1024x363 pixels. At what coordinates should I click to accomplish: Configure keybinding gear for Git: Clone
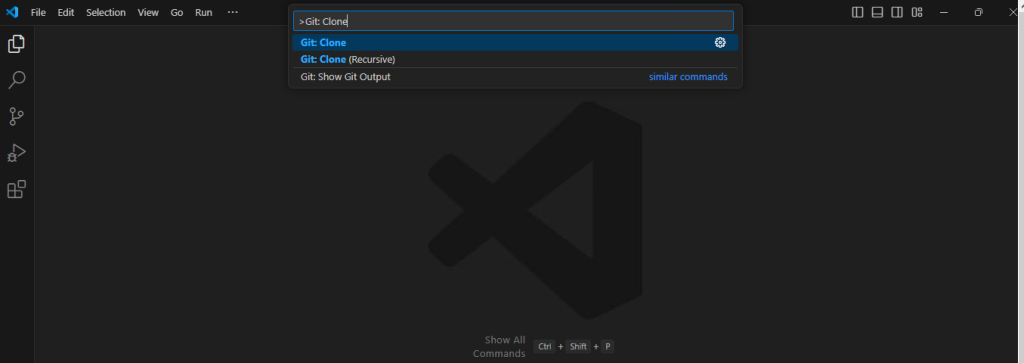tap(720, 42)
